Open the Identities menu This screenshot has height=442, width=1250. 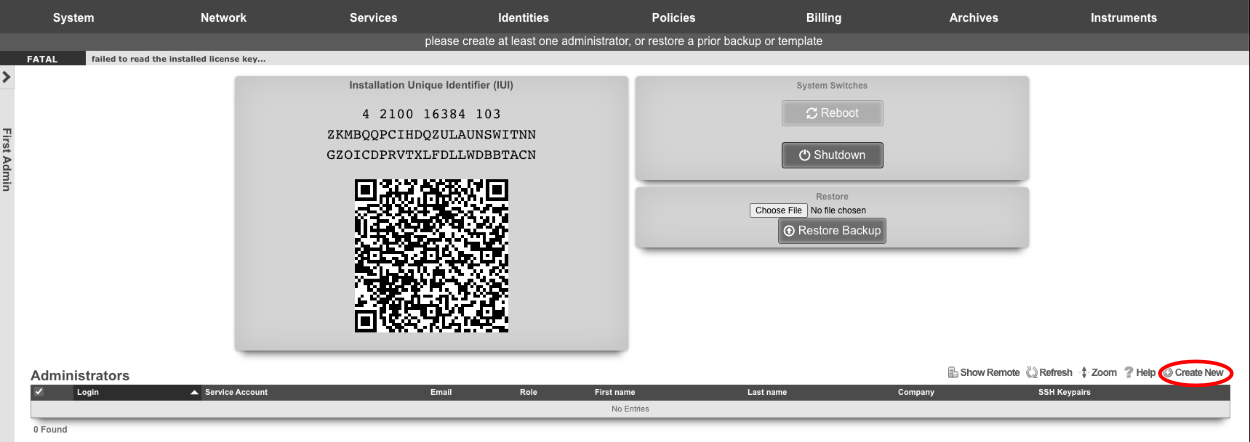pos(523,17)
